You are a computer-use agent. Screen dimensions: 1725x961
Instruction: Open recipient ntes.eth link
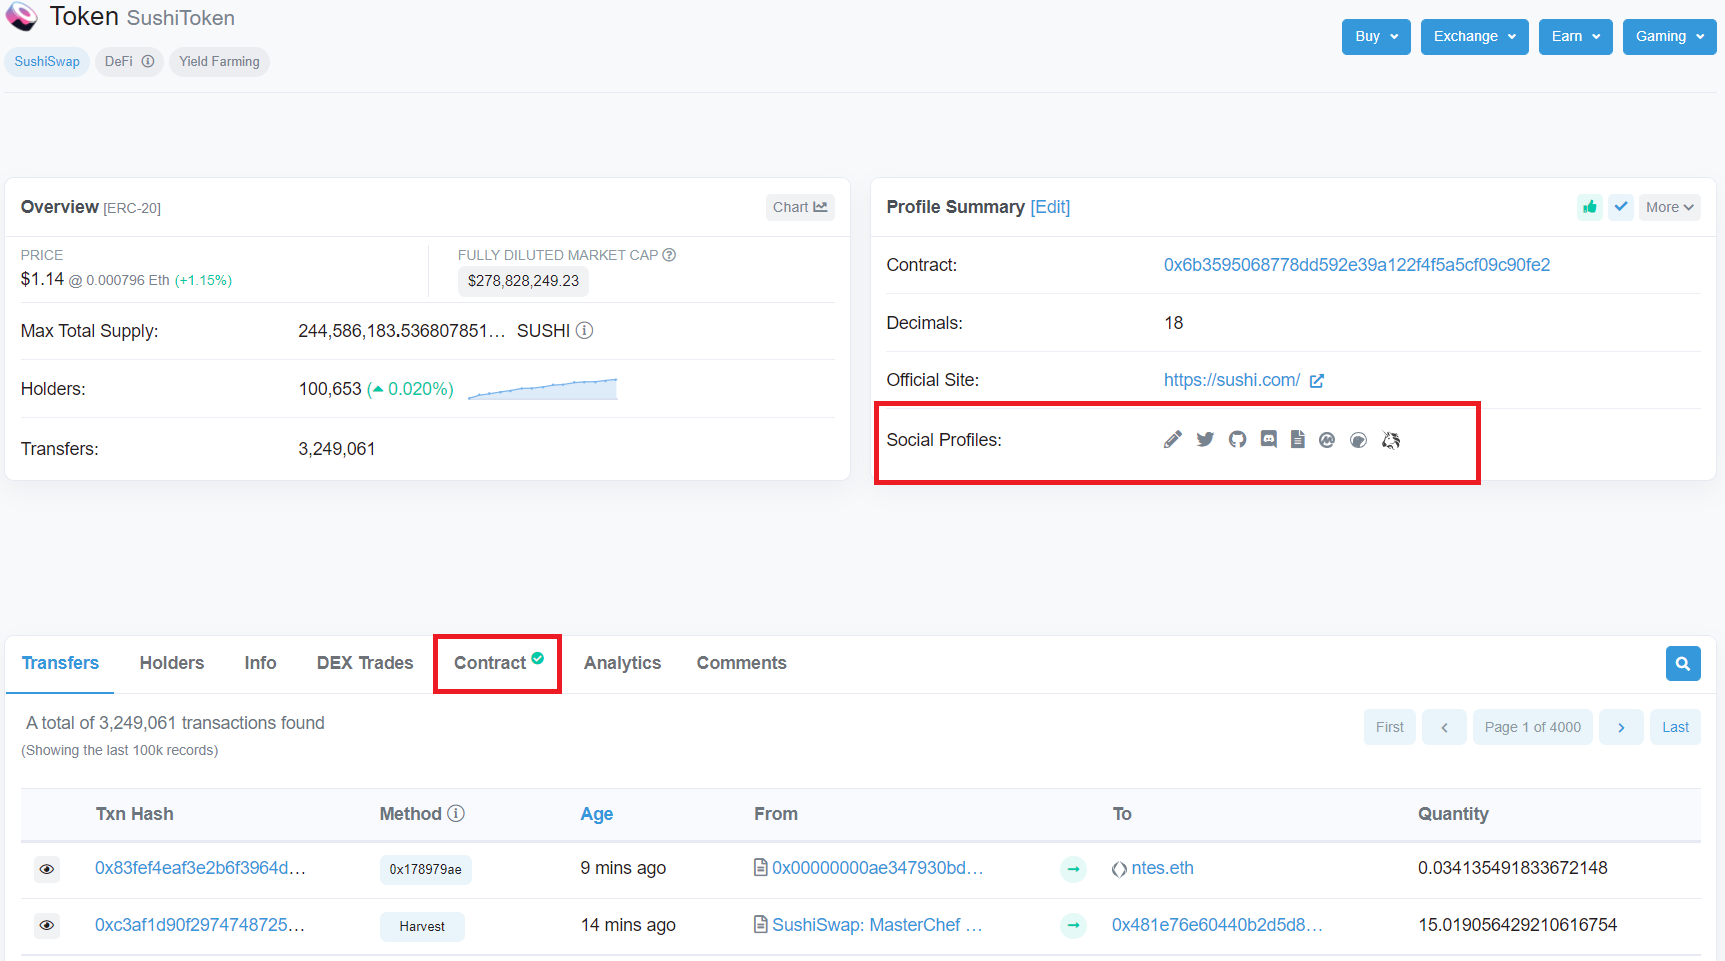coord(1163,868)
